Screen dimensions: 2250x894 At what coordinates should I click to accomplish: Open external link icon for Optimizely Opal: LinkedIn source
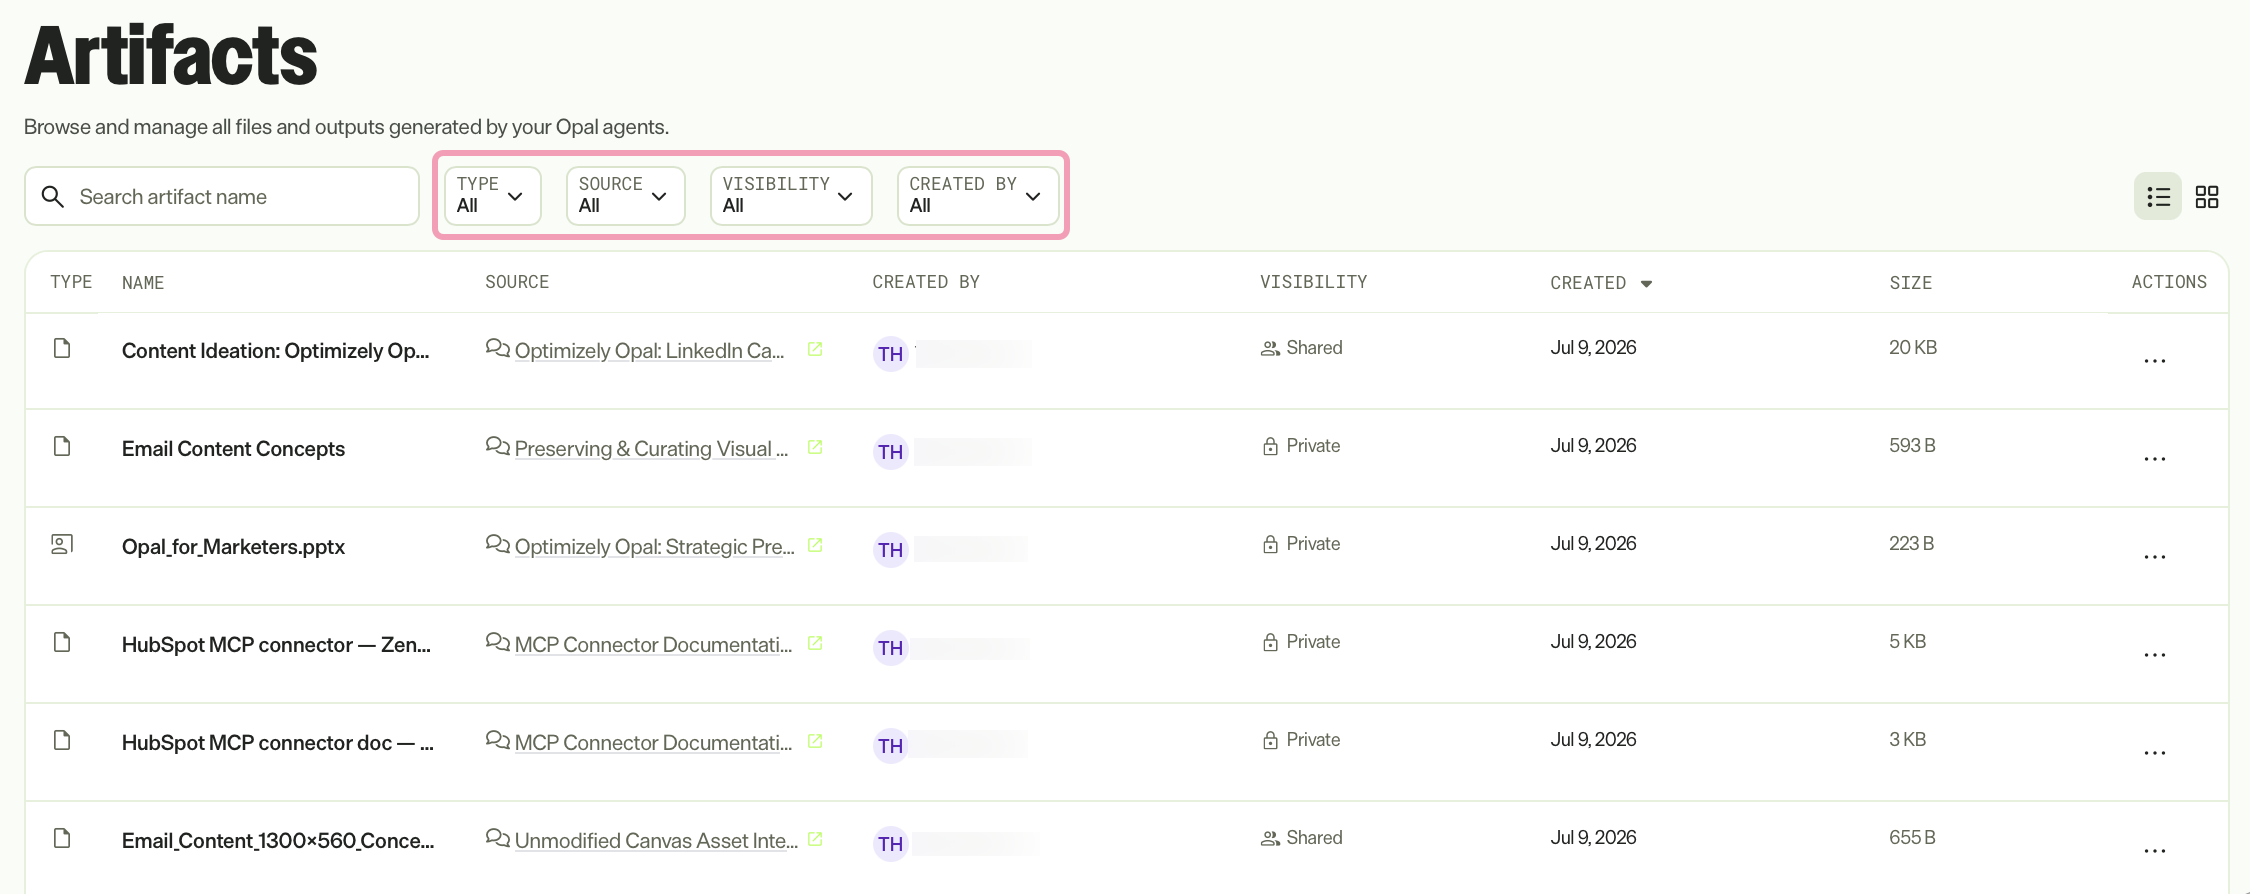815,349
